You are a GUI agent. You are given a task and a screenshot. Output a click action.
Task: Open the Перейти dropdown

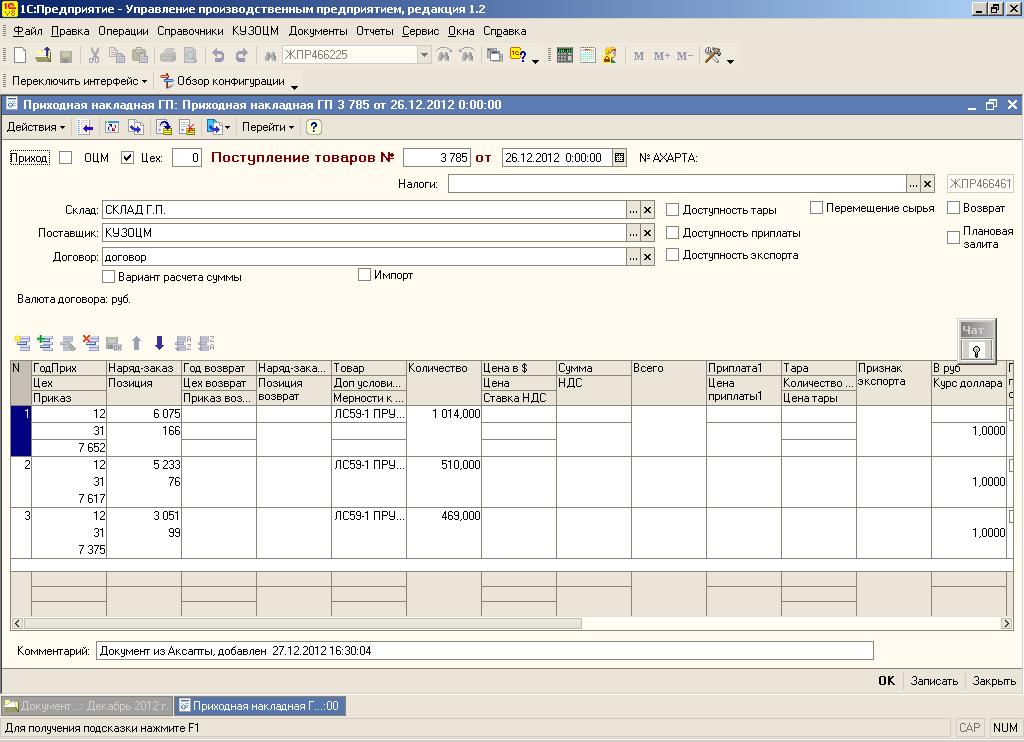pos(268,127)
